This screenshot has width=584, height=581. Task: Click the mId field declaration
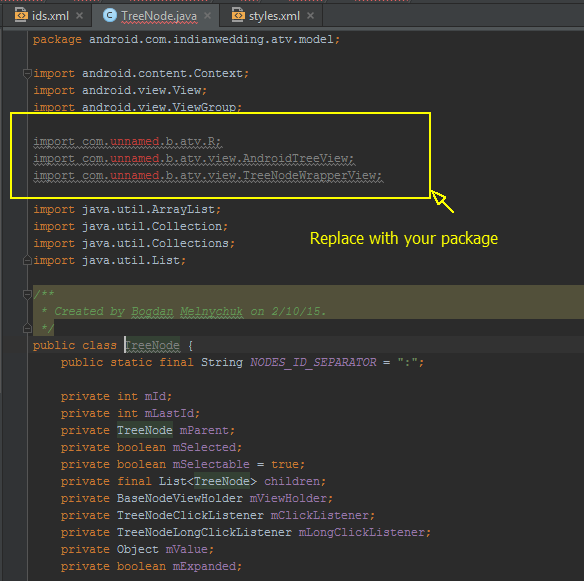pyautogui.click(x=116, y=397)
